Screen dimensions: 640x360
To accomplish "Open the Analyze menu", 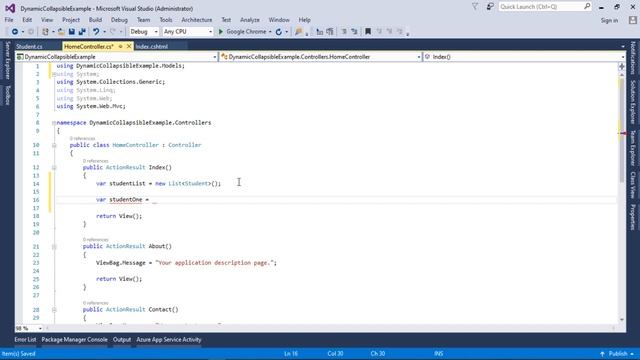I will point(250,20).
